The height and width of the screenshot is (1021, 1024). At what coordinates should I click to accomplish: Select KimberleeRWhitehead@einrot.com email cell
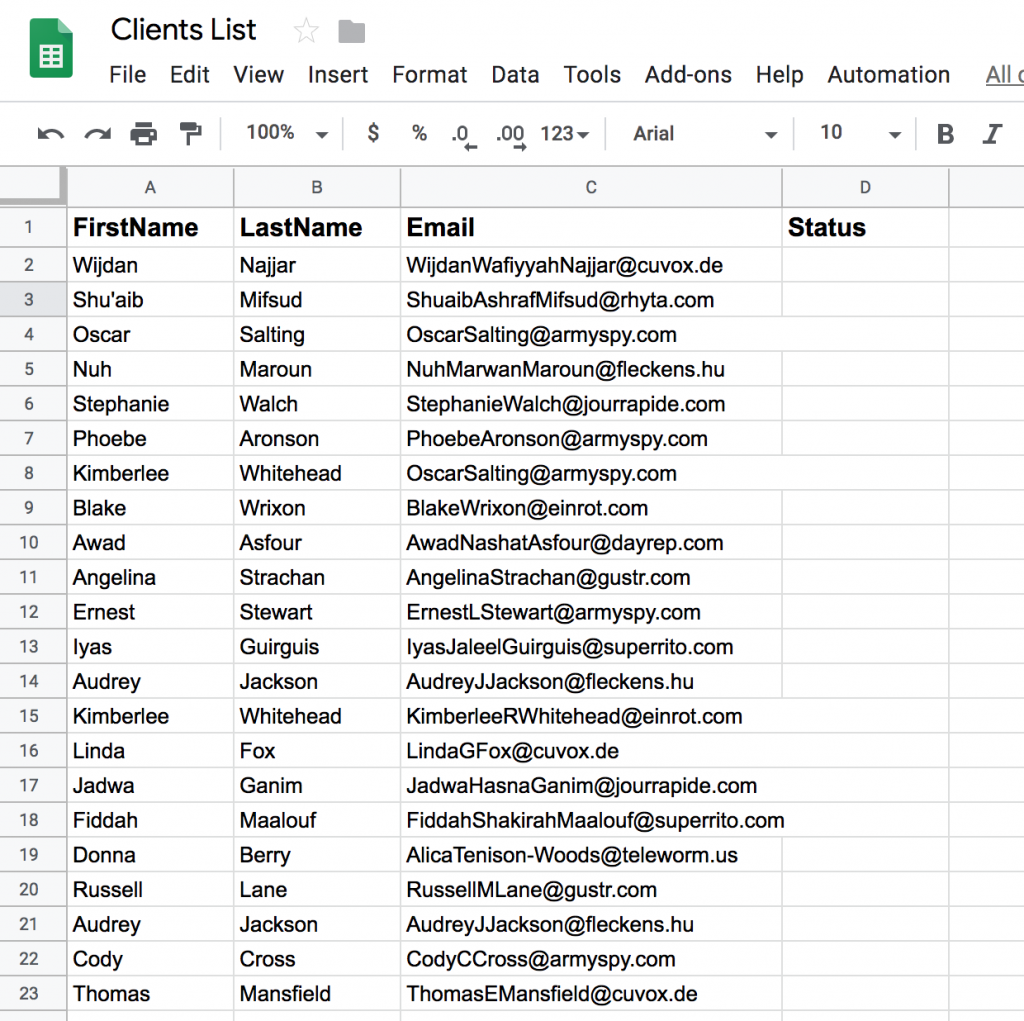pos(591,716)
